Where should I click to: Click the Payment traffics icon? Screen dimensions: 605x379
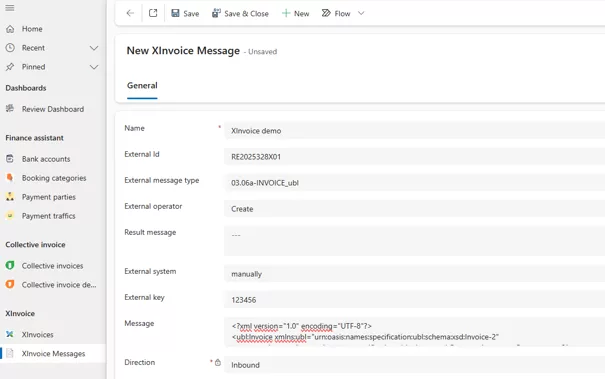pyautogui.click(x=10, y=215)
